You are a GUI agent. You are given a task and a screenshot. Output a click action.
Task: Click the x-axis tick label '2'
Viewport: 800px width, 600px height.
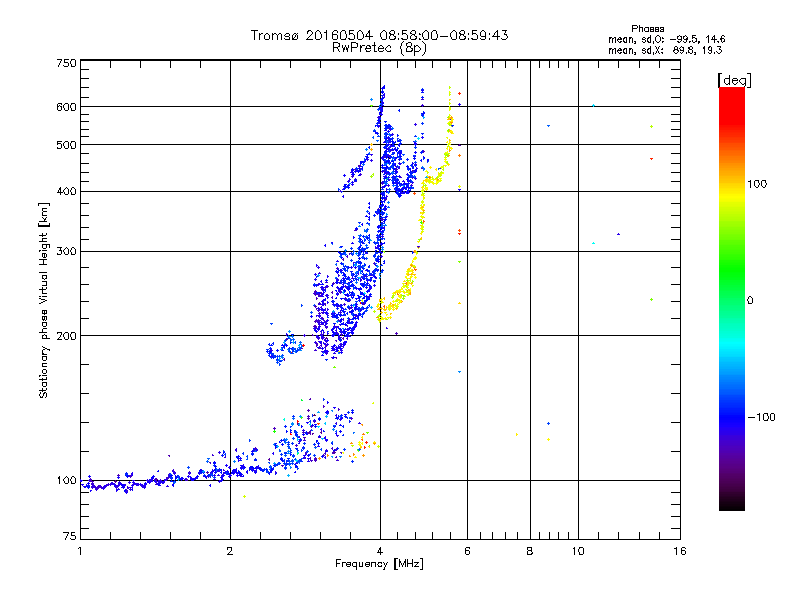[x=230, y=551]
